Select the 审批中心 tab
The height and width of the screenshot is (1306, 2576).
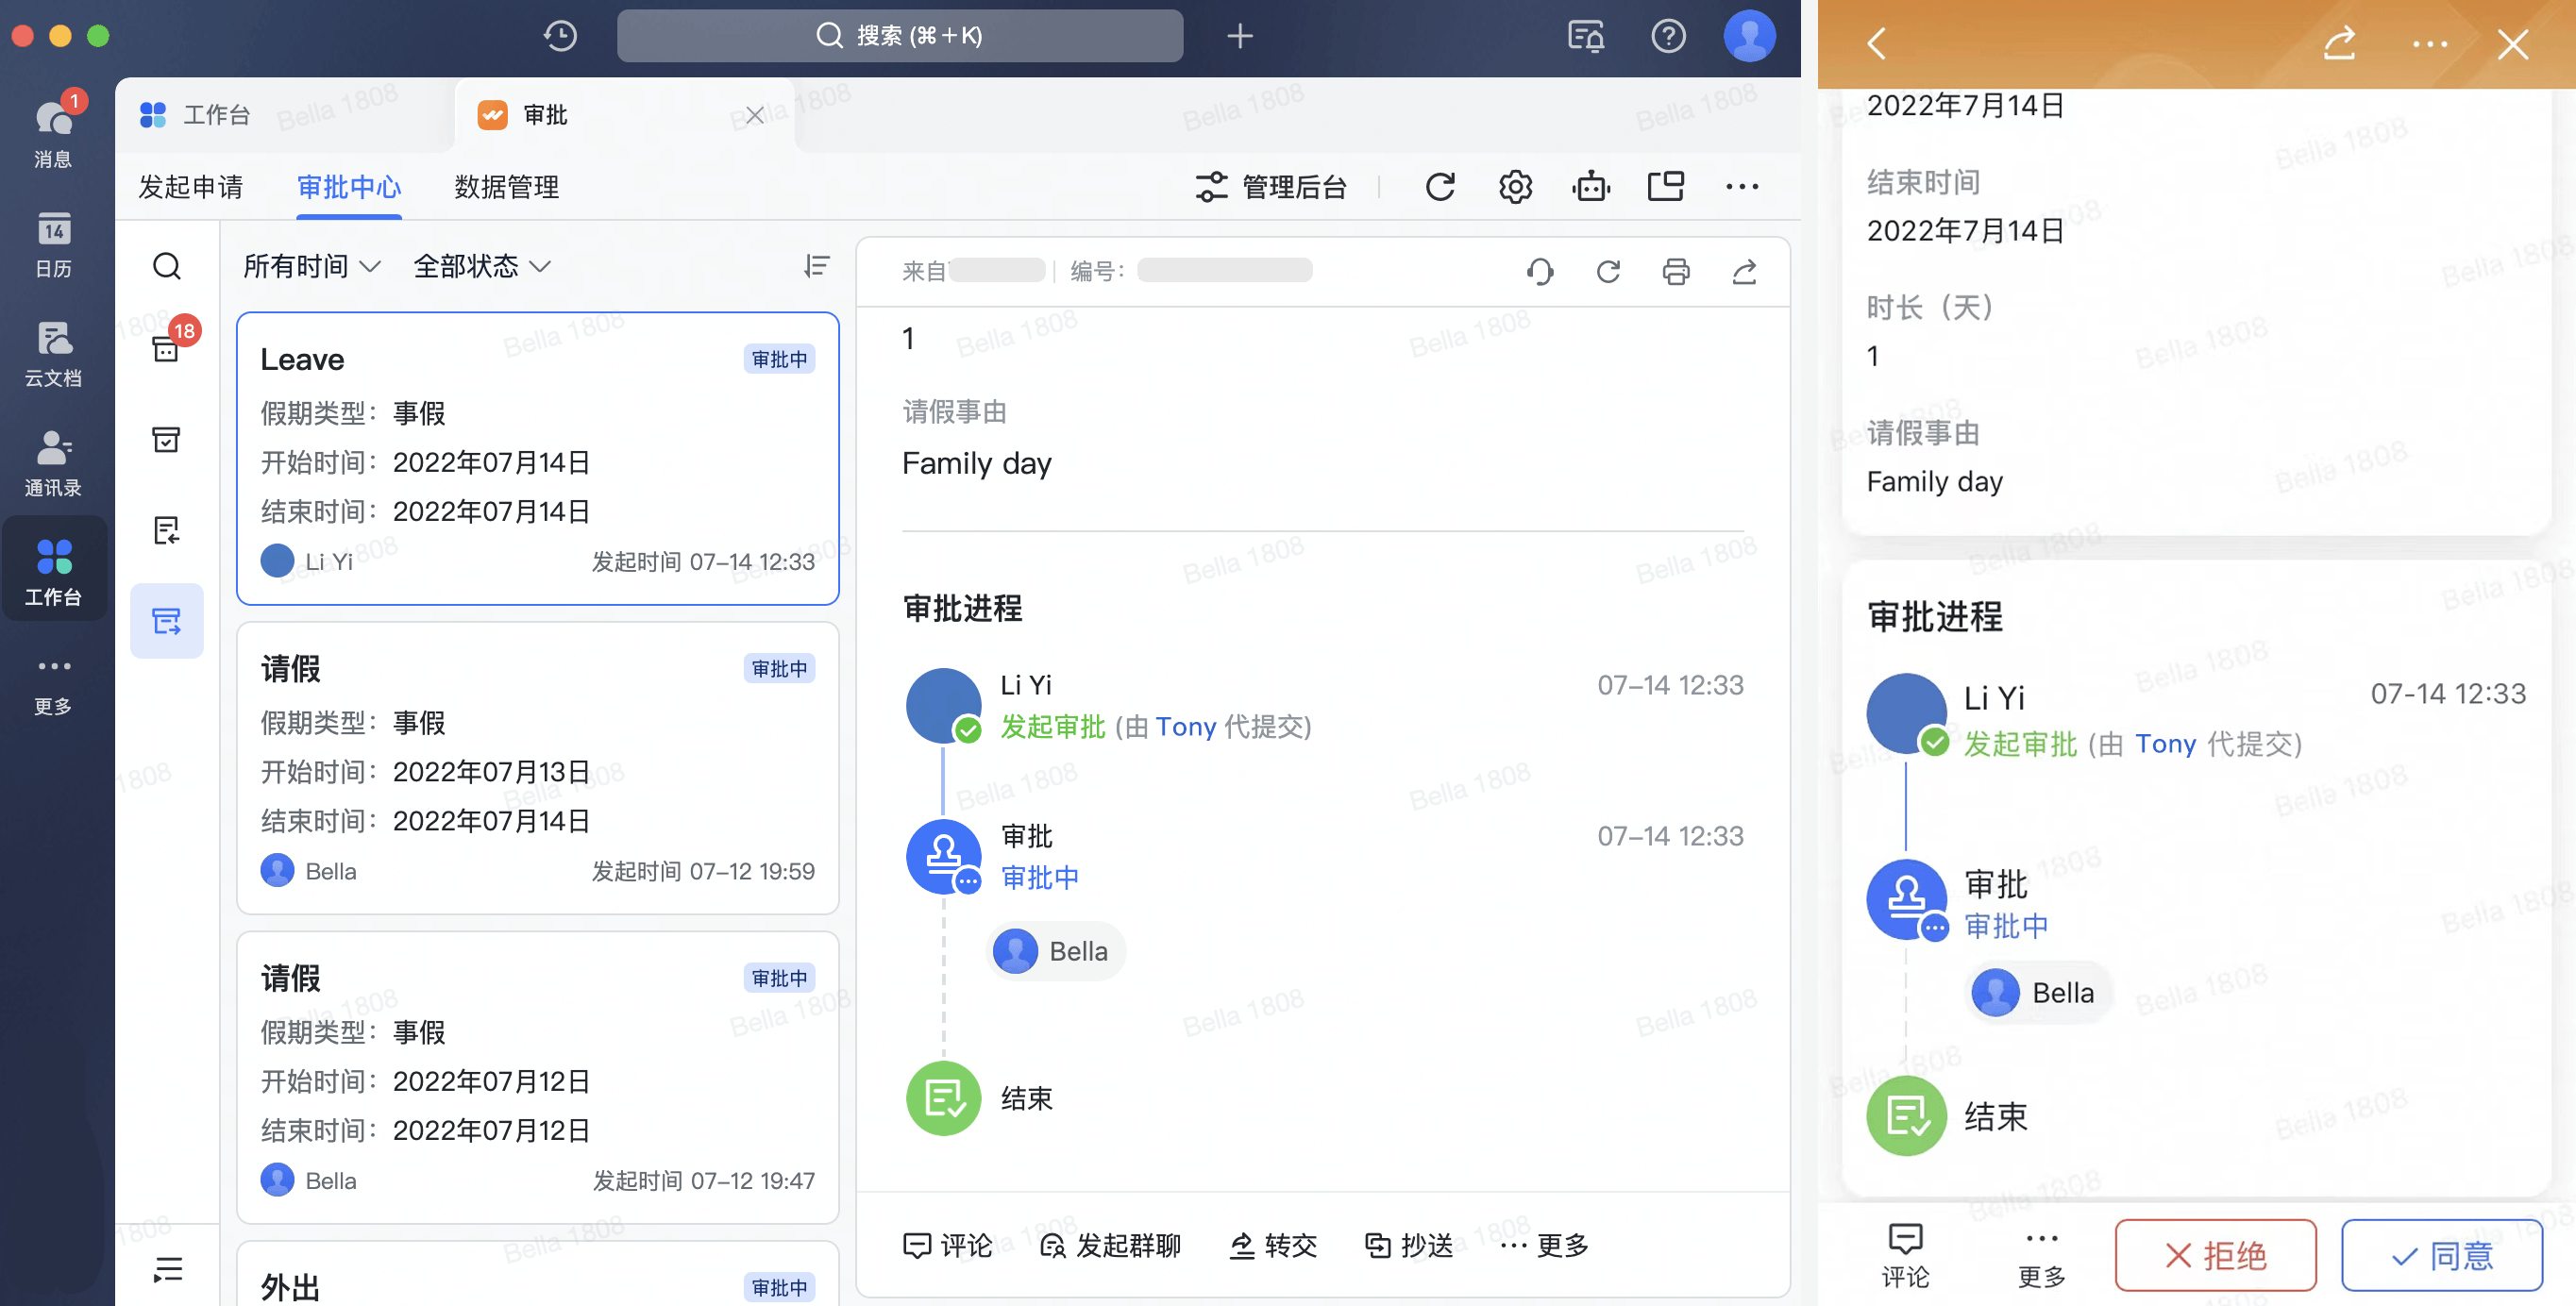point(349,187)
